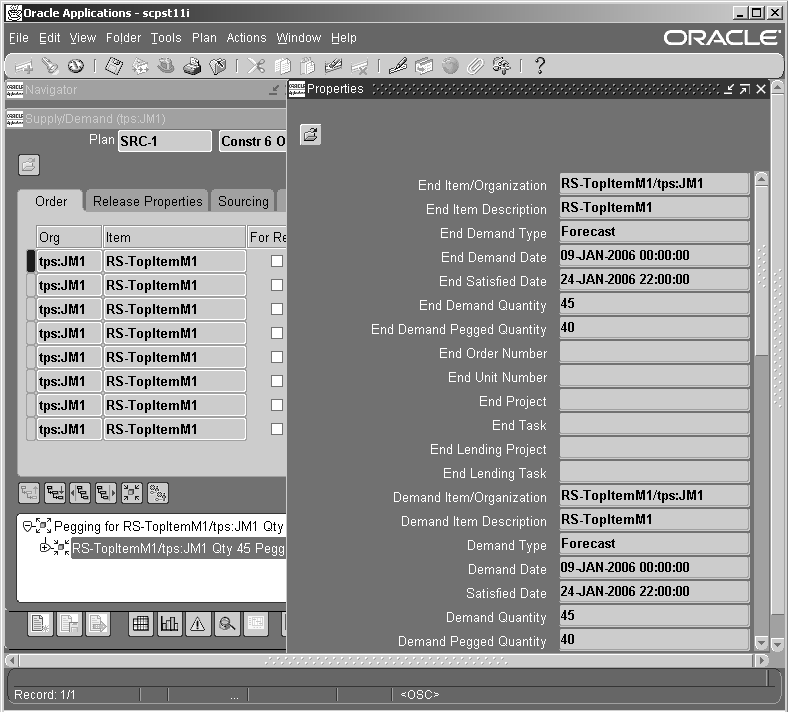Click the folder icon in Properties window
The width and height of the screenshot is (788, 712).
(311, 135)
